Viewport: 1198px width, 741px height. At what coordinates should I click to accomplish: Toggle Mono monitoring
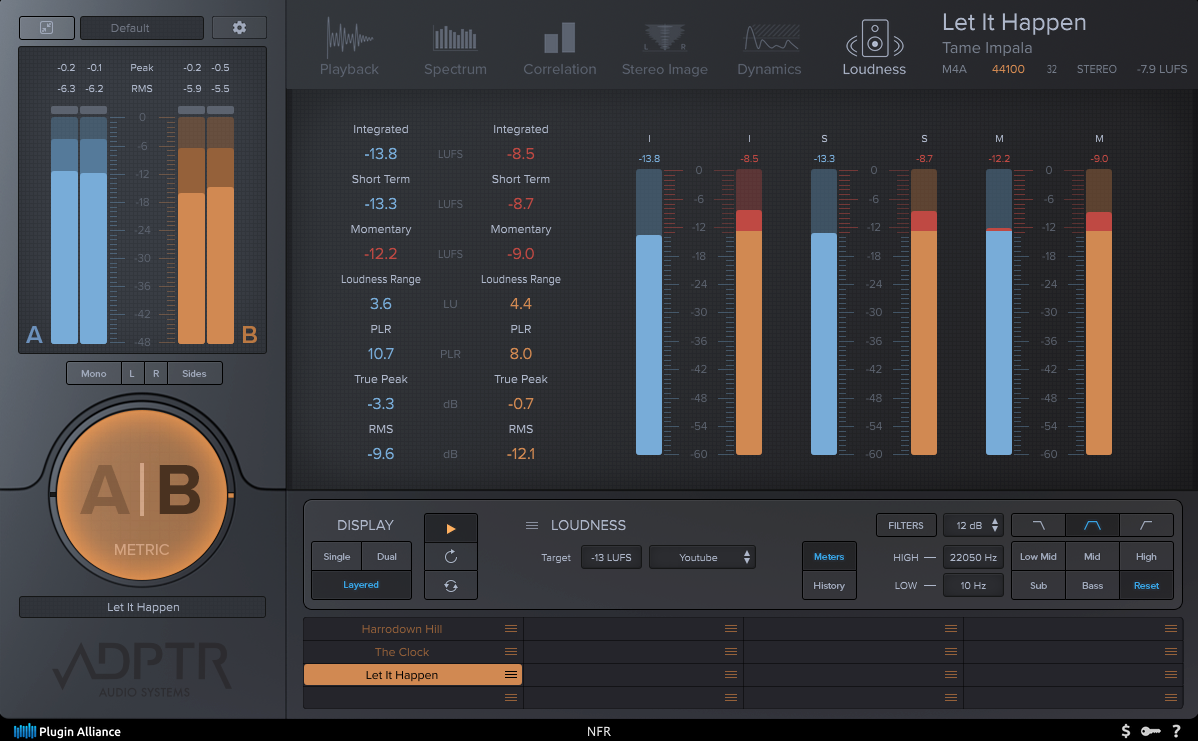click(x=94, y=374)
